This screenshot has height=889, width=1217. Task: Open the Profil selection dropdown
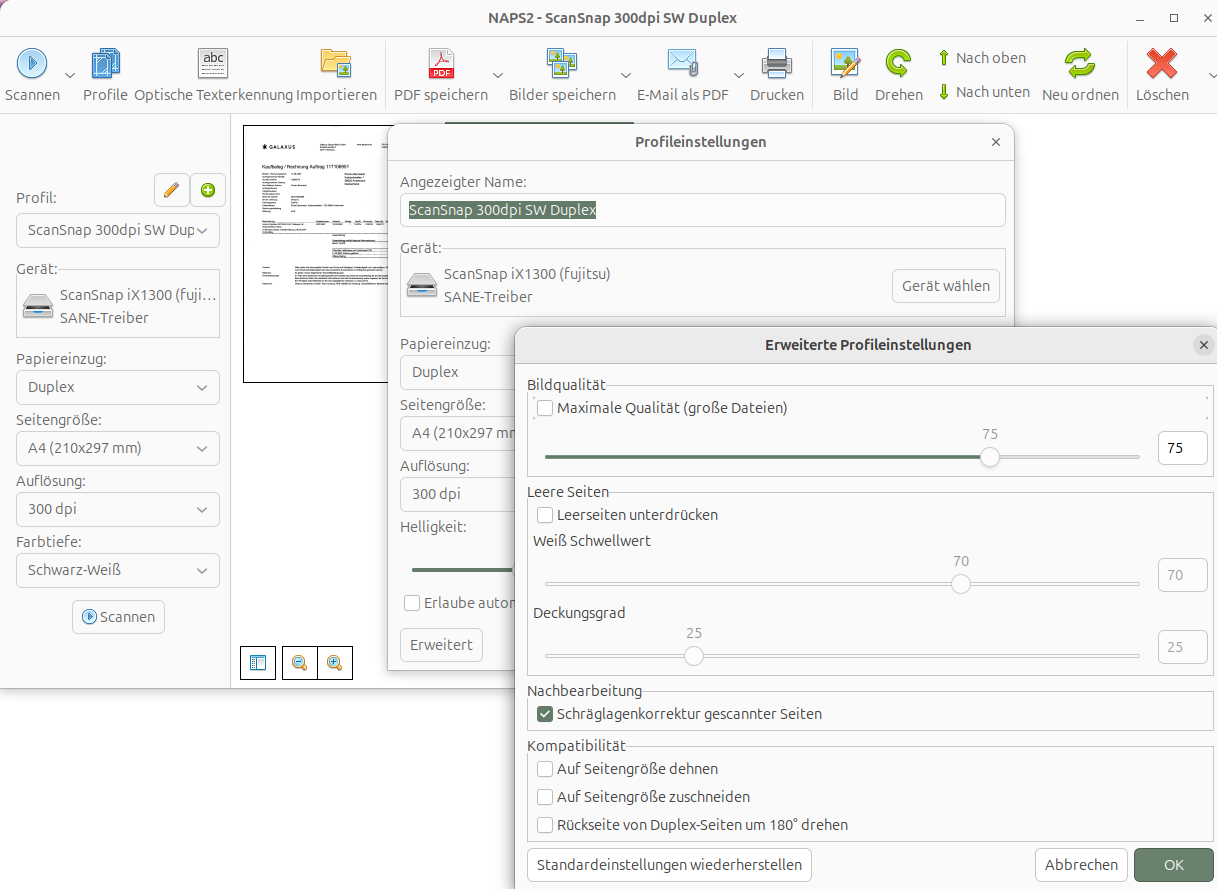(x=118, y=230)
